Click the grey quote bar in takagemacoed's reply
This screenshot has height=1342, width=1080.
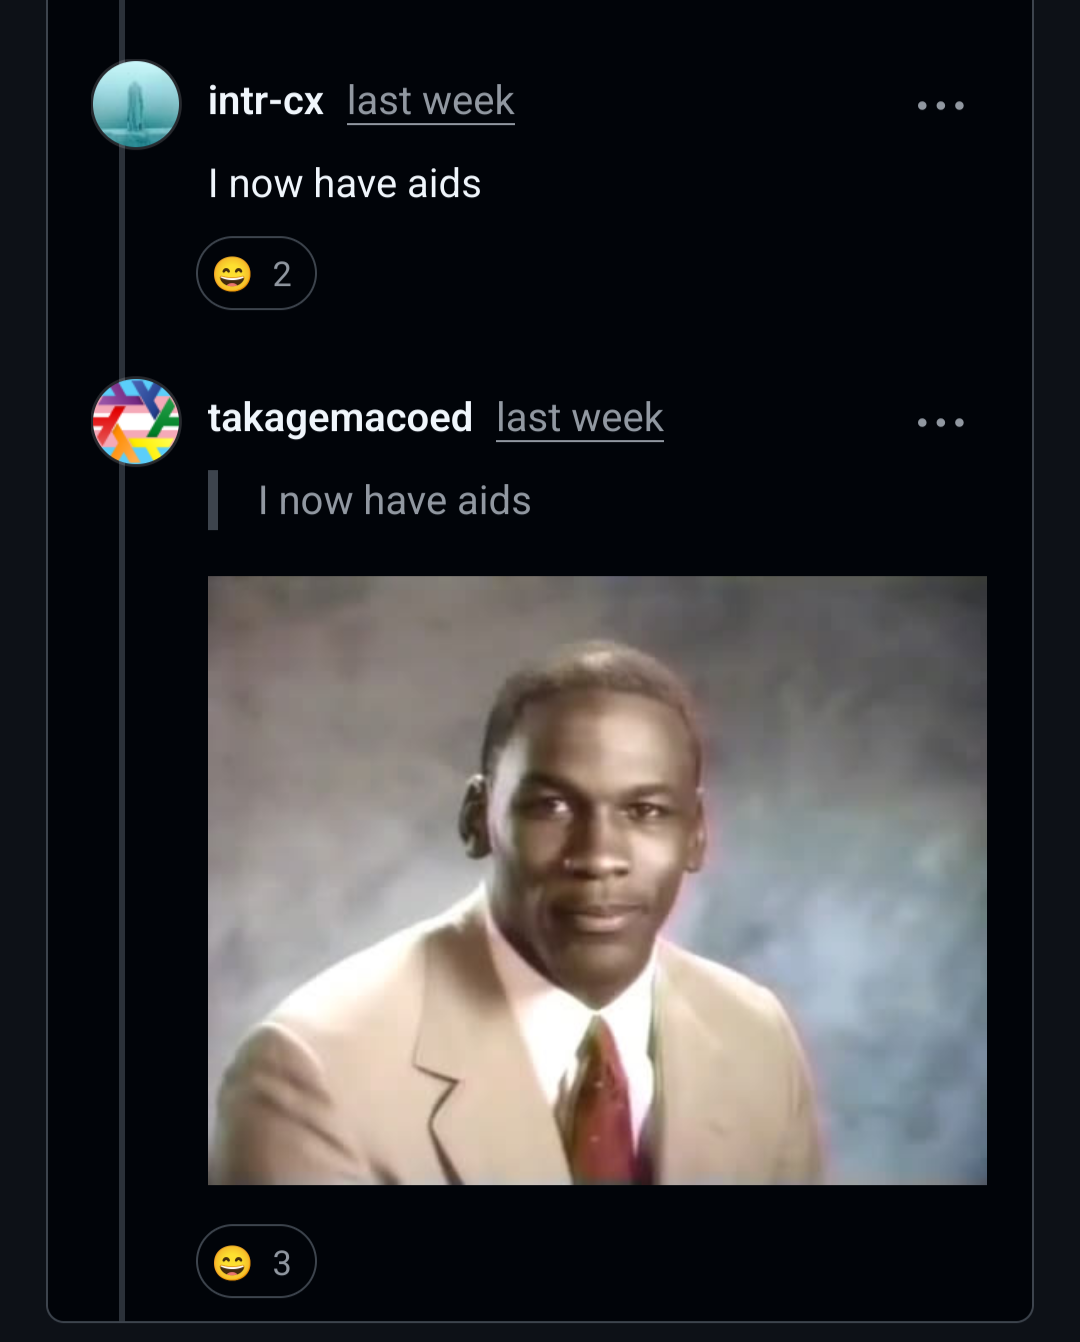coord(213,500)
